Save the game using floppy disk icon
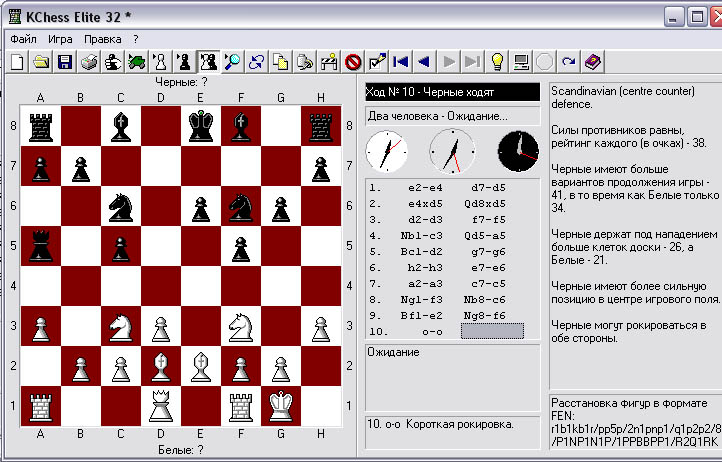The image size is (722, 462). pos(64,62)
